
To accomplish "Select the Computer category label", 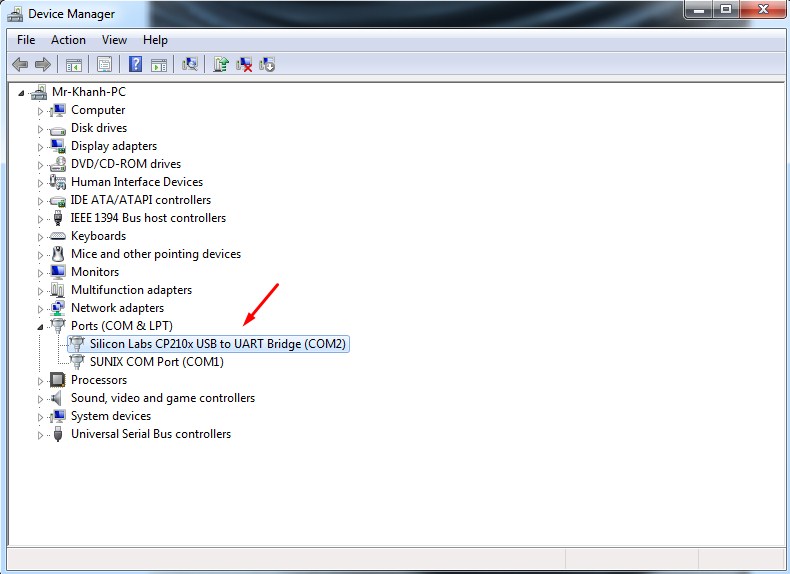I will pyautogui.click(x=98, y=110).
